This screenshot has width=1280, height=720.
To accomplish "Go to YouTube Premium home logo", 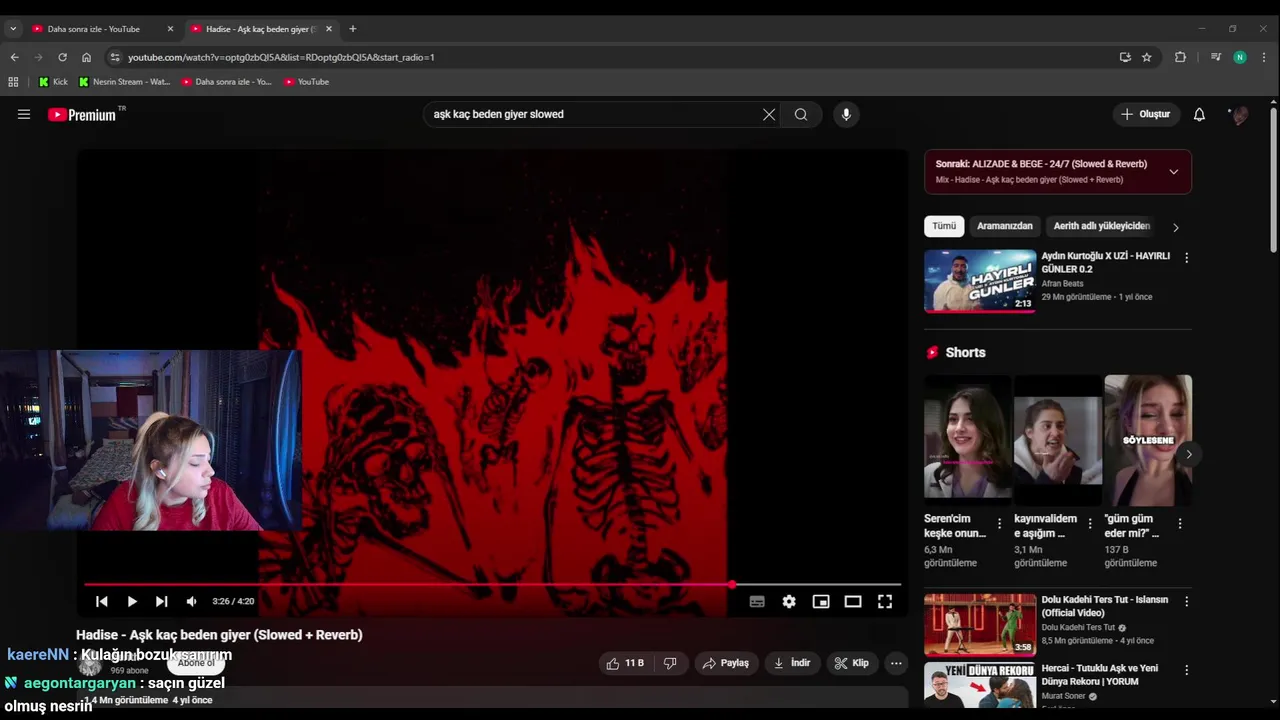I will (x=84, y=114).
